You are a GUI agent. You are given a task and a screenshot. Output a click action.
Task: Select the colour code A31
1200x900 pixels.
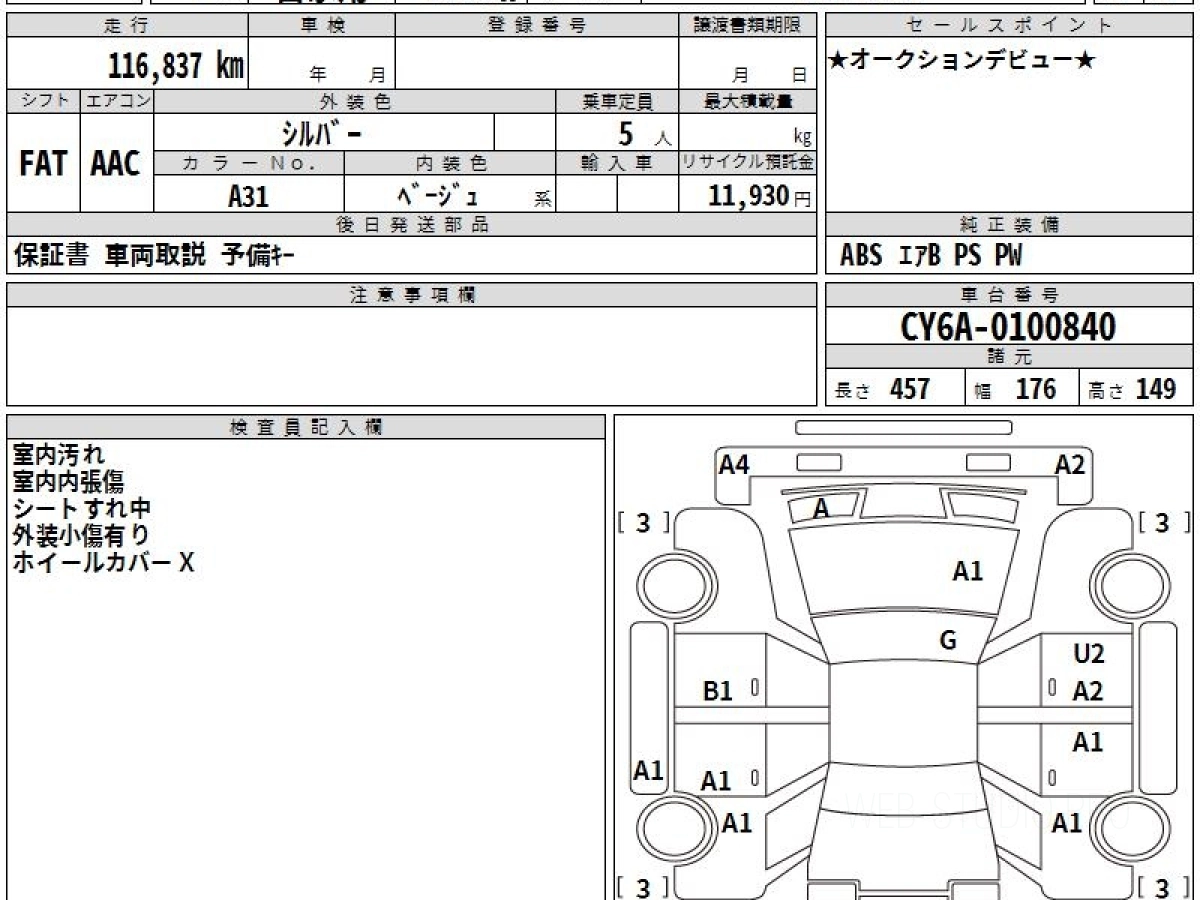point(249,196)
